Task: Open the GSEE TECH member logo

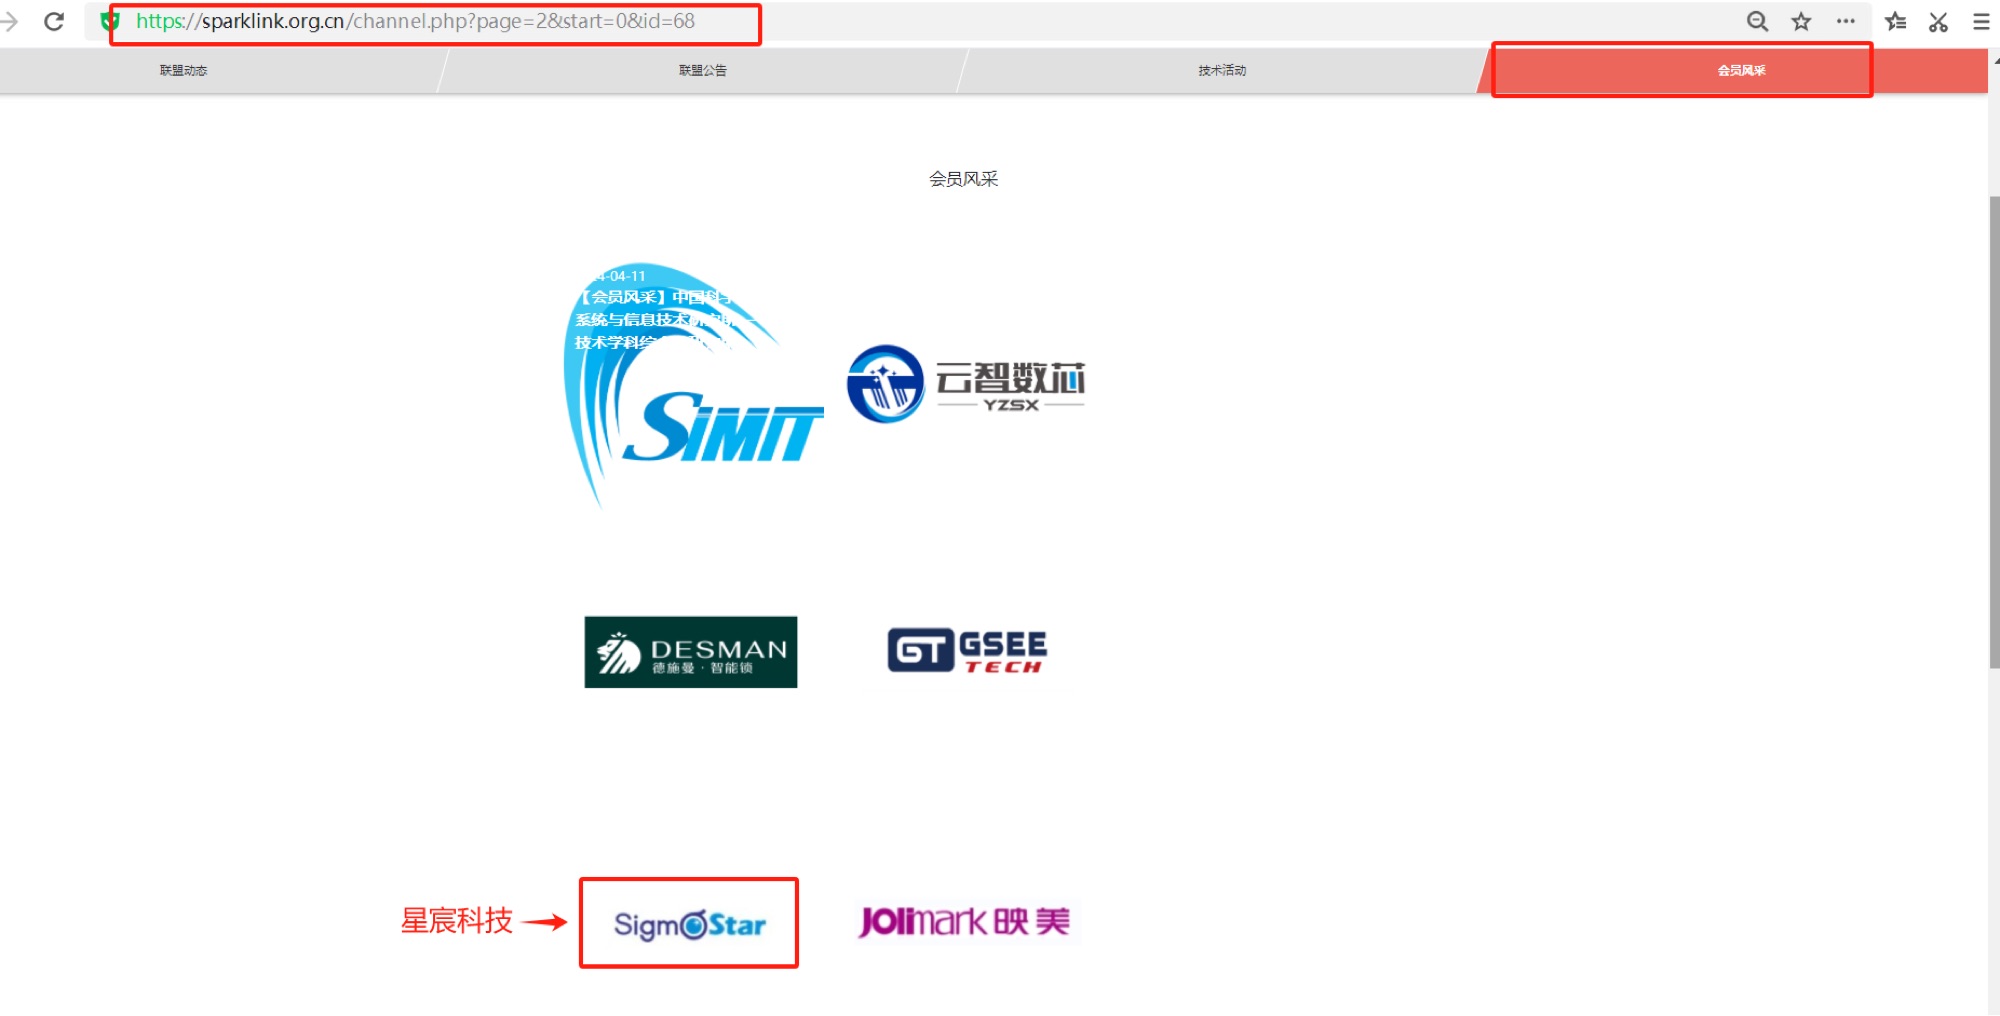Action: [x=967, y=651]
